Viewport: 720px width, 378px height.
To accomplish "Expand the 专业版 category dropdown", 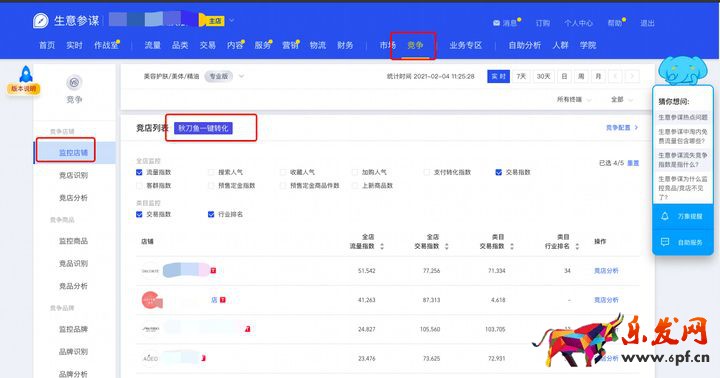I will pos(242,76).
